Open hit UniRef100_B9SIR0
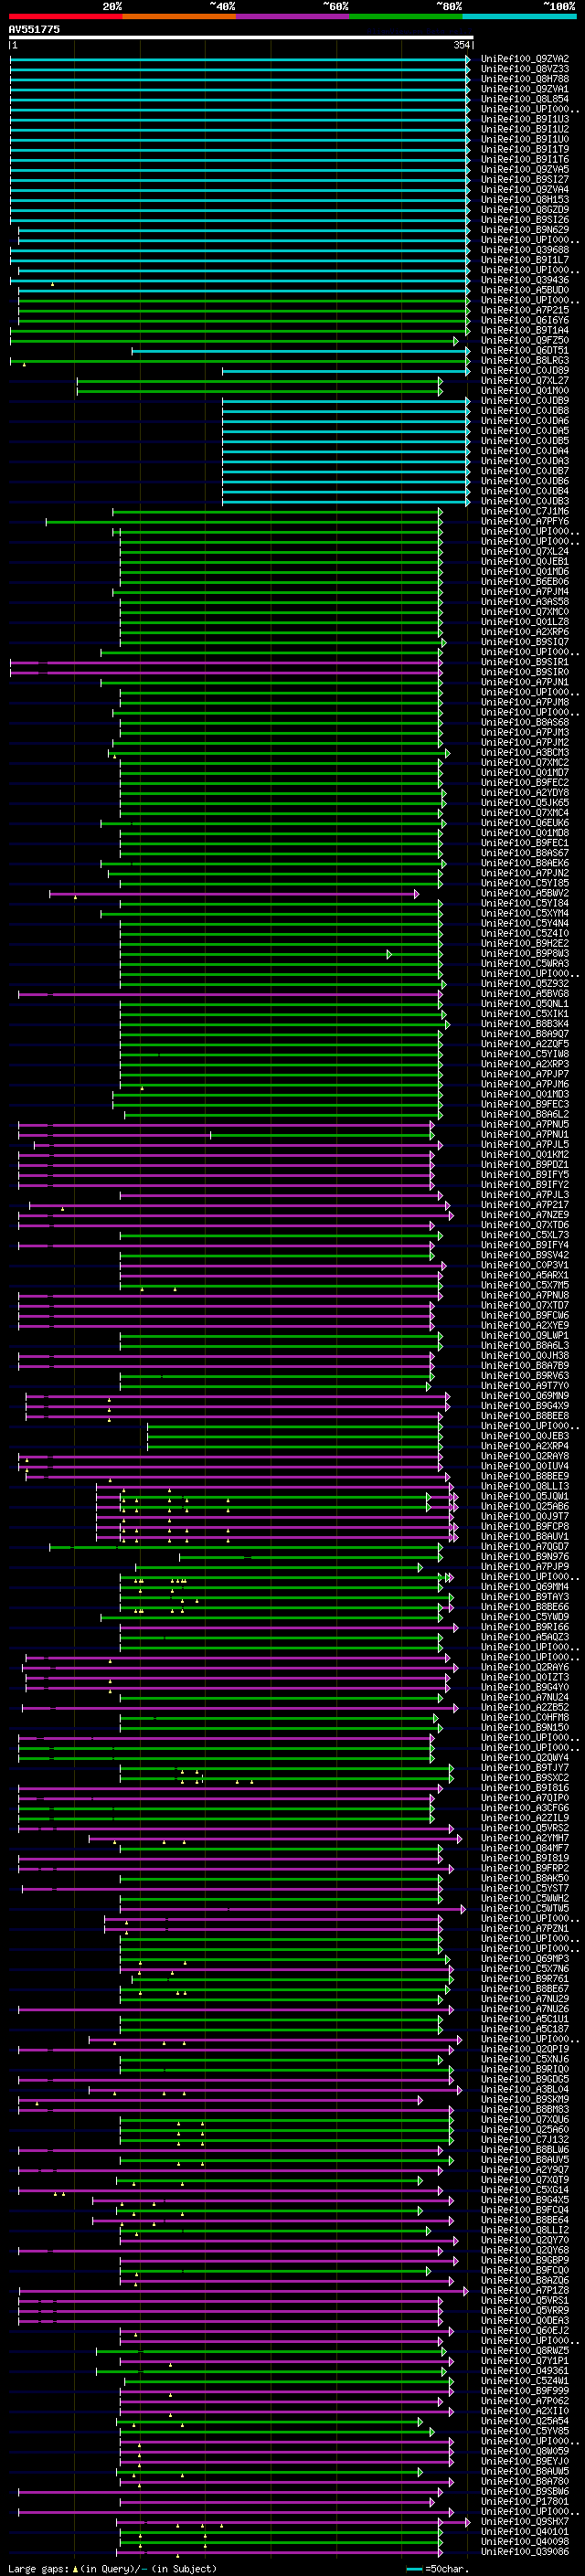Screen dimensions: 585x2576 click(x=525, y=672)
